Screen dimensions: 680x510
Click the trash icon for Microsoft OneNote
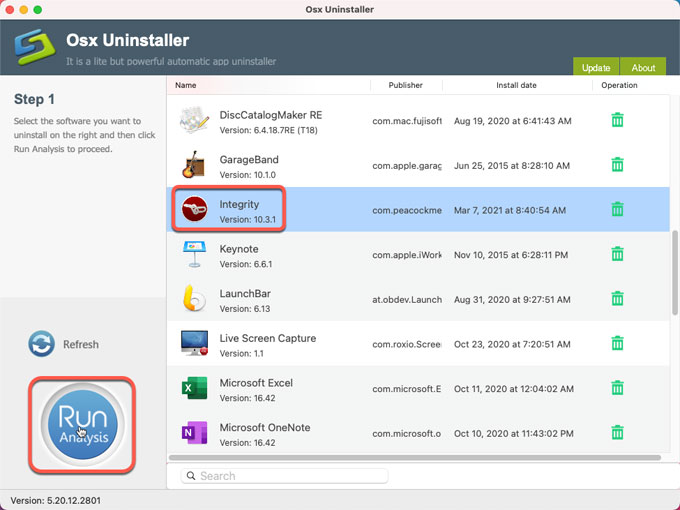pyautogui.click(x=617, y=433)
